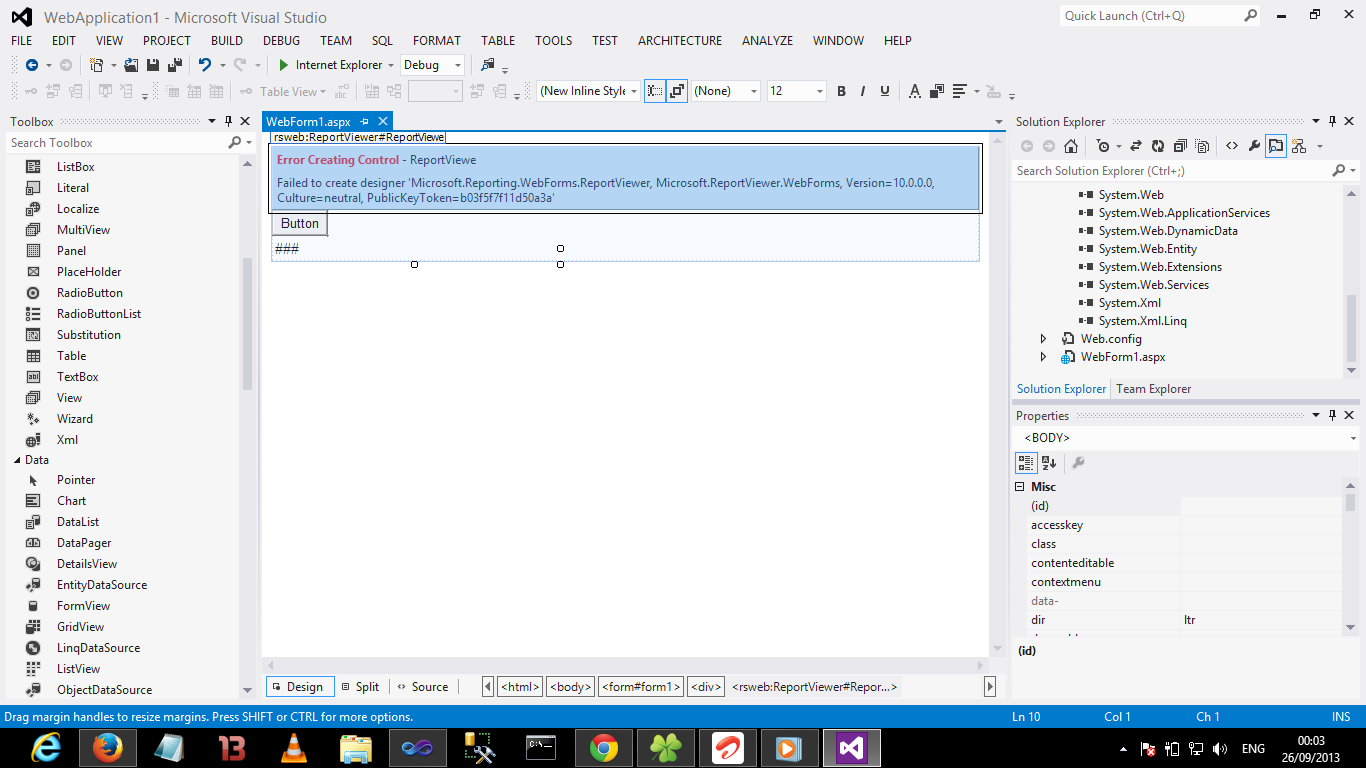1366x768 pixels.
Task: Click the Search Toolbox input field
Action: tap(117, 143)
